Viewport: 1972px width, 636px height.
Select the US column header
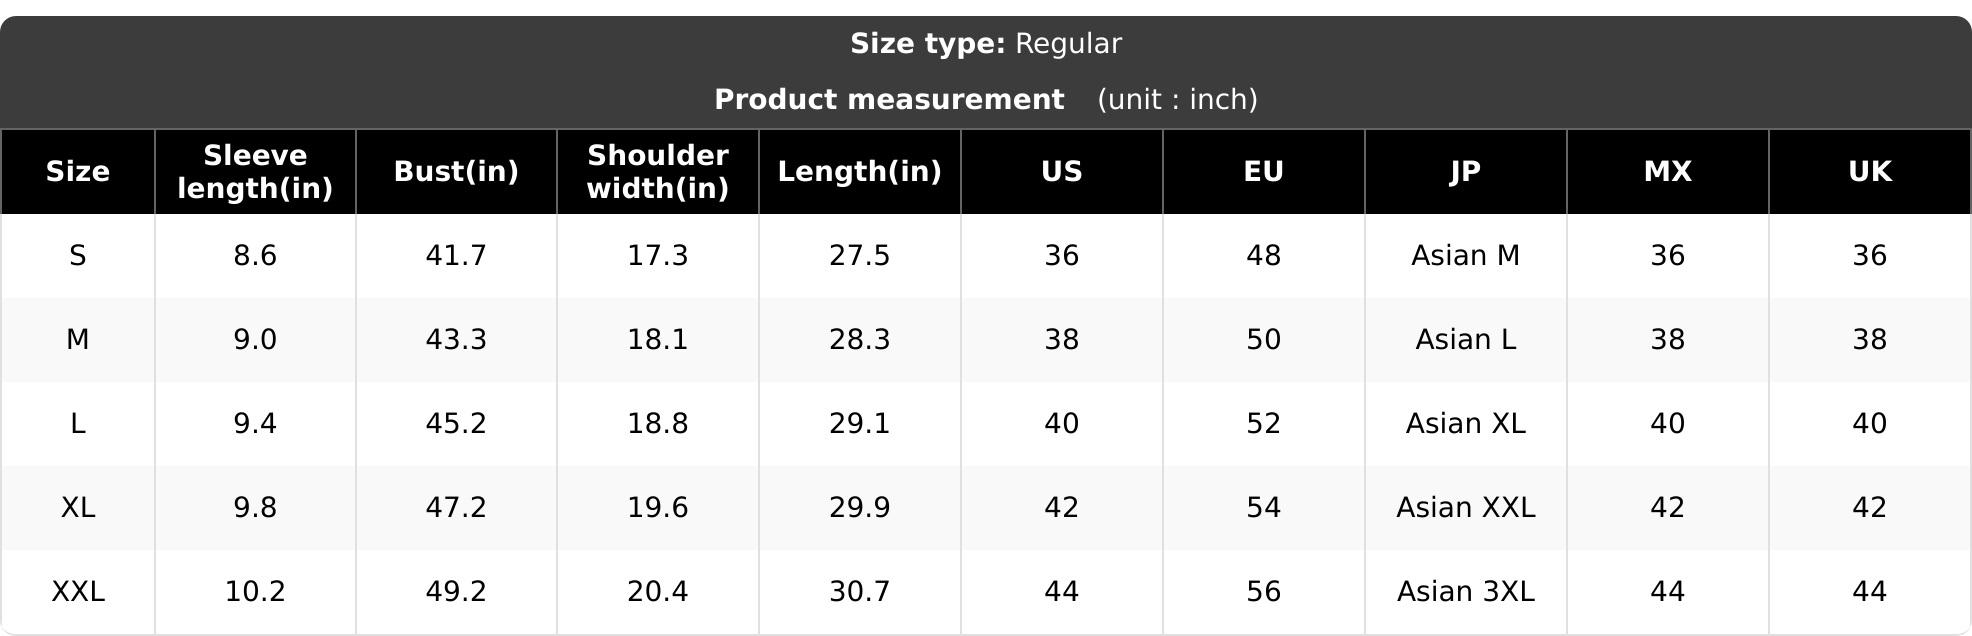(x=1062, y=172)
